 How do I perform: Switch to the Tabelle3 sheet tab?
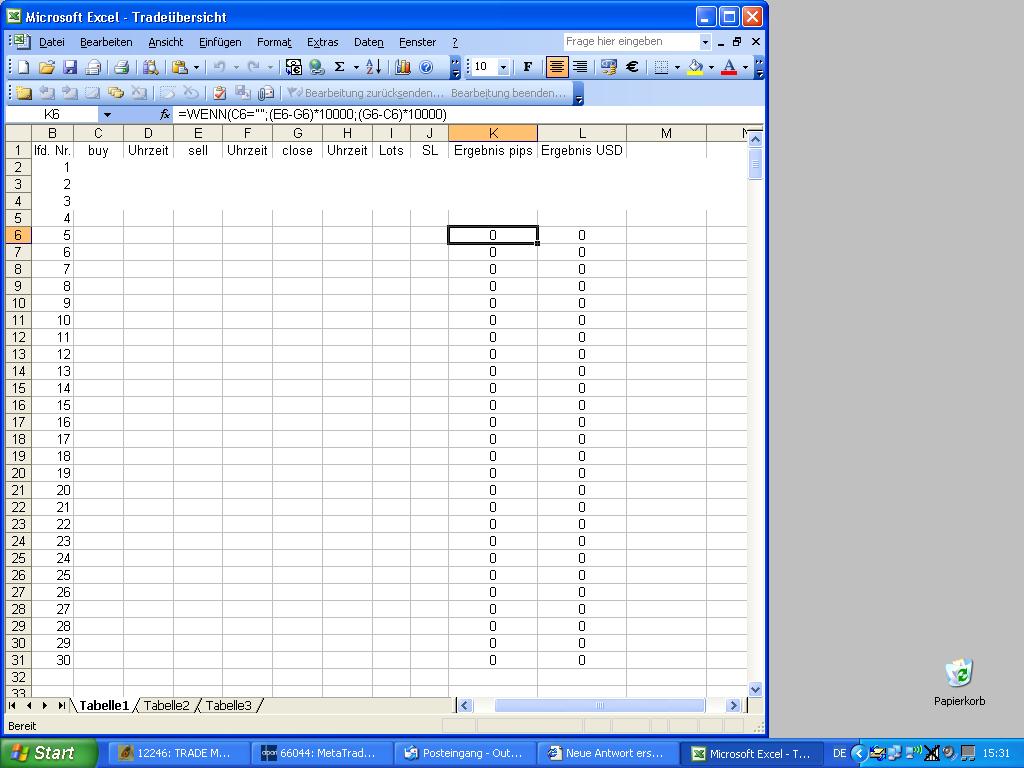click(x=229, y=705)
